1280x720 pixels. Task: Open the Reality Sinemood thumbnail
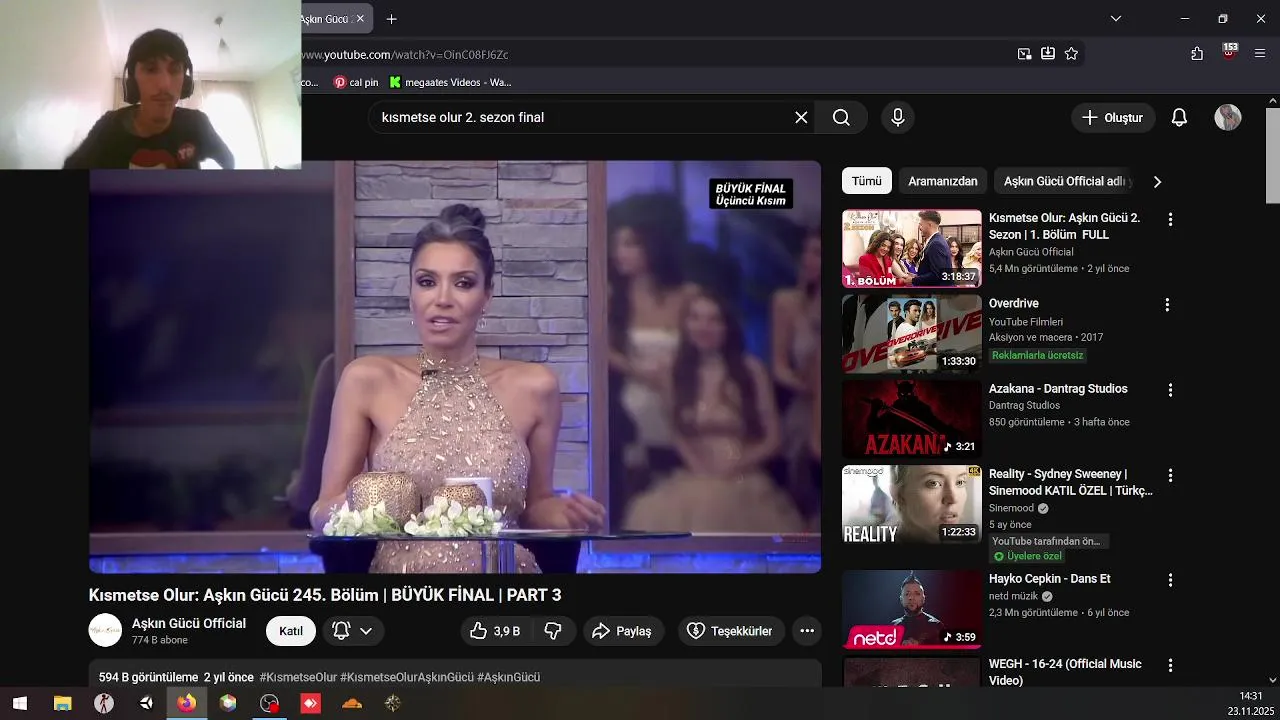click(x=912, y=505)
